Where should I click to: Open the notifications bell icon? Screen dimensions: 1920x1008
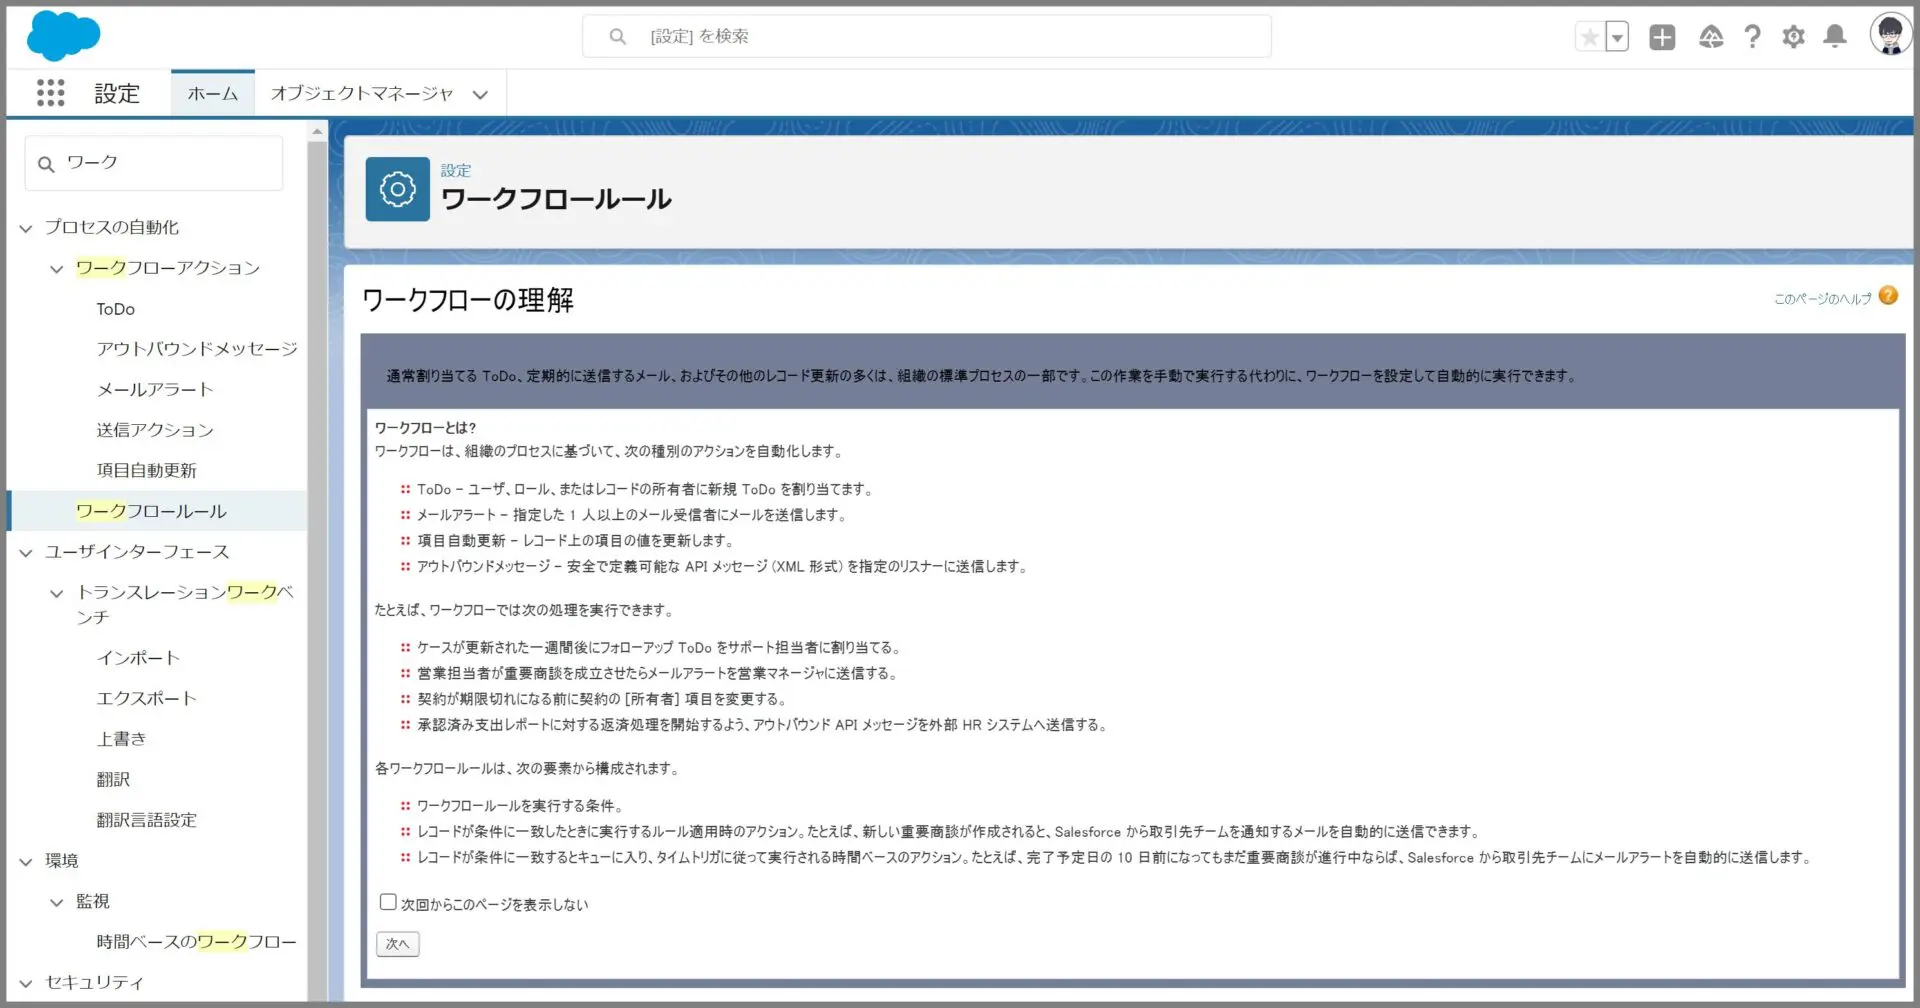pyautogui.click(x=1834, y=37)
